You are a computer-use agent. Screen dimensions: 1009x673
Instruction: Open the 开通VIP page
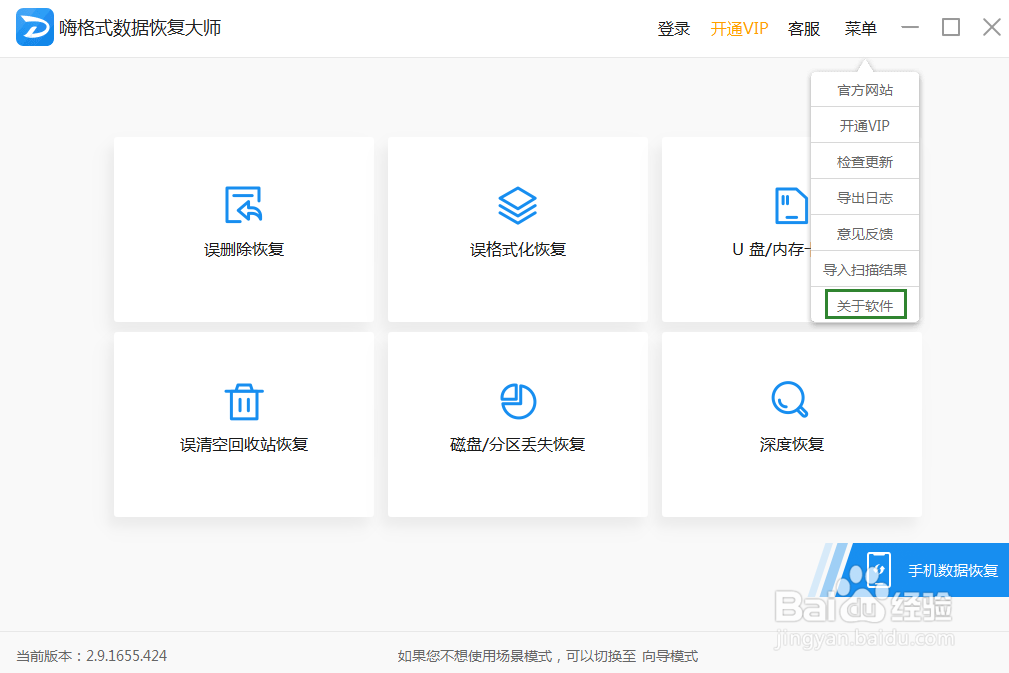(x=739, y=28)
